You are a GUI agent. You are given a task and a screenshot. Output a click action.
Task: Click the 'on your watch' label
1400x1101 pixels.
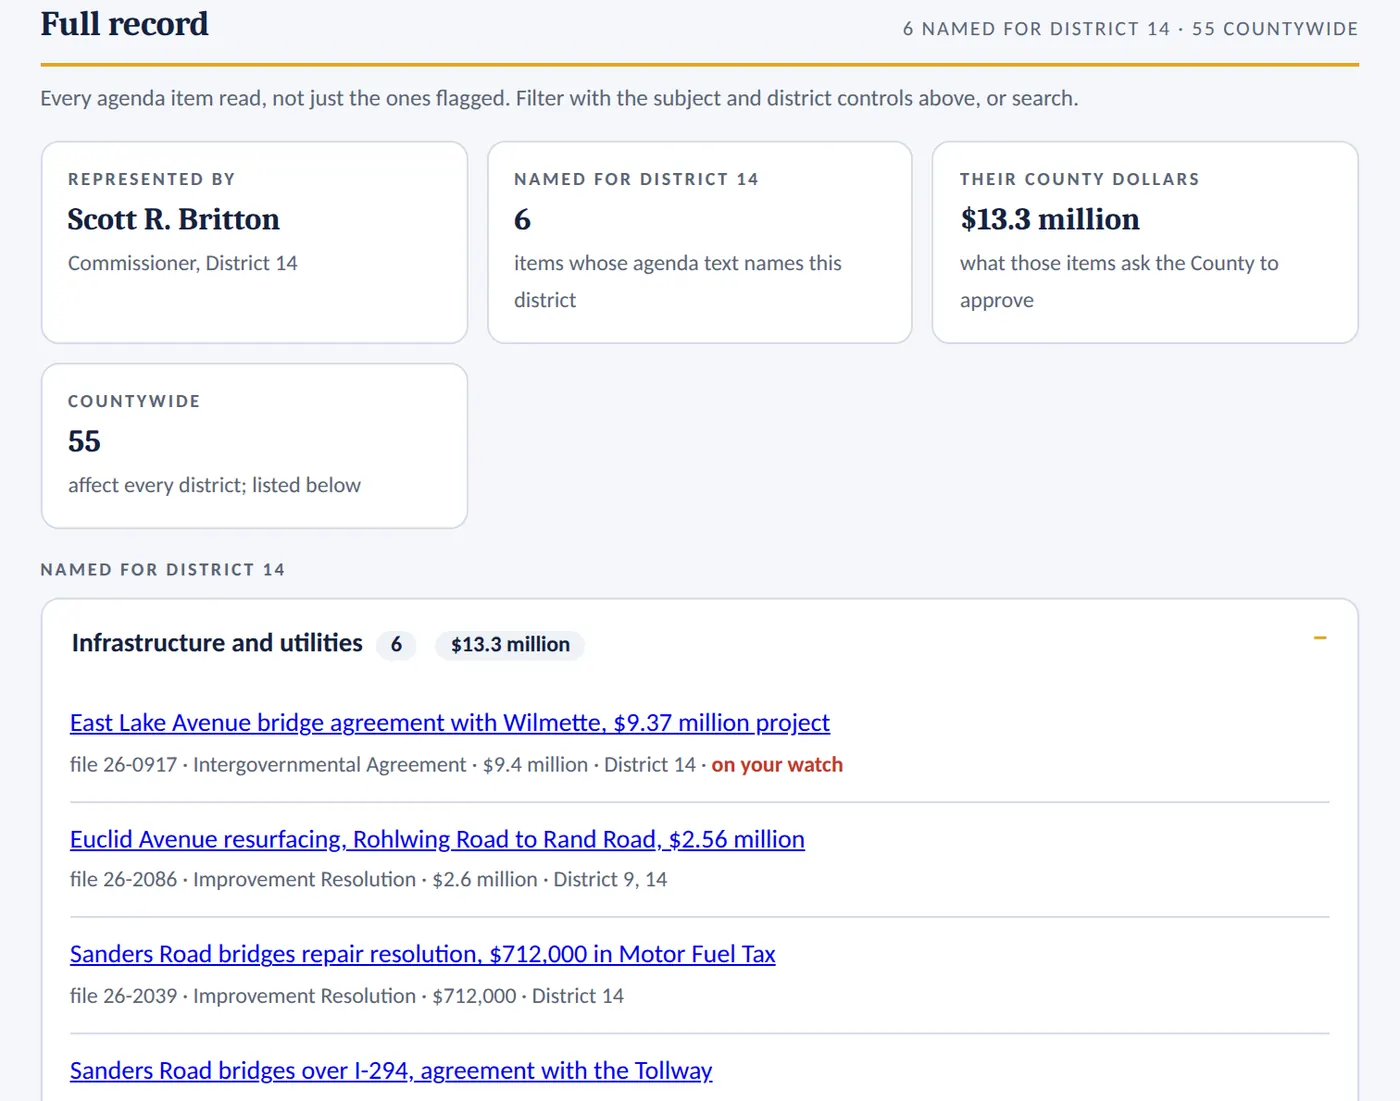click(x=777, y=765)
